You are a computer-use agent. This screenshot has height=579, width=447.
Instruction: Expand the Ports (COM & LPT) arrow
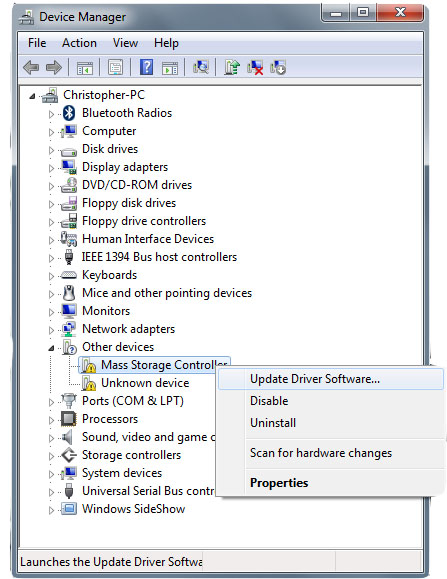click(x=51, y=402)
